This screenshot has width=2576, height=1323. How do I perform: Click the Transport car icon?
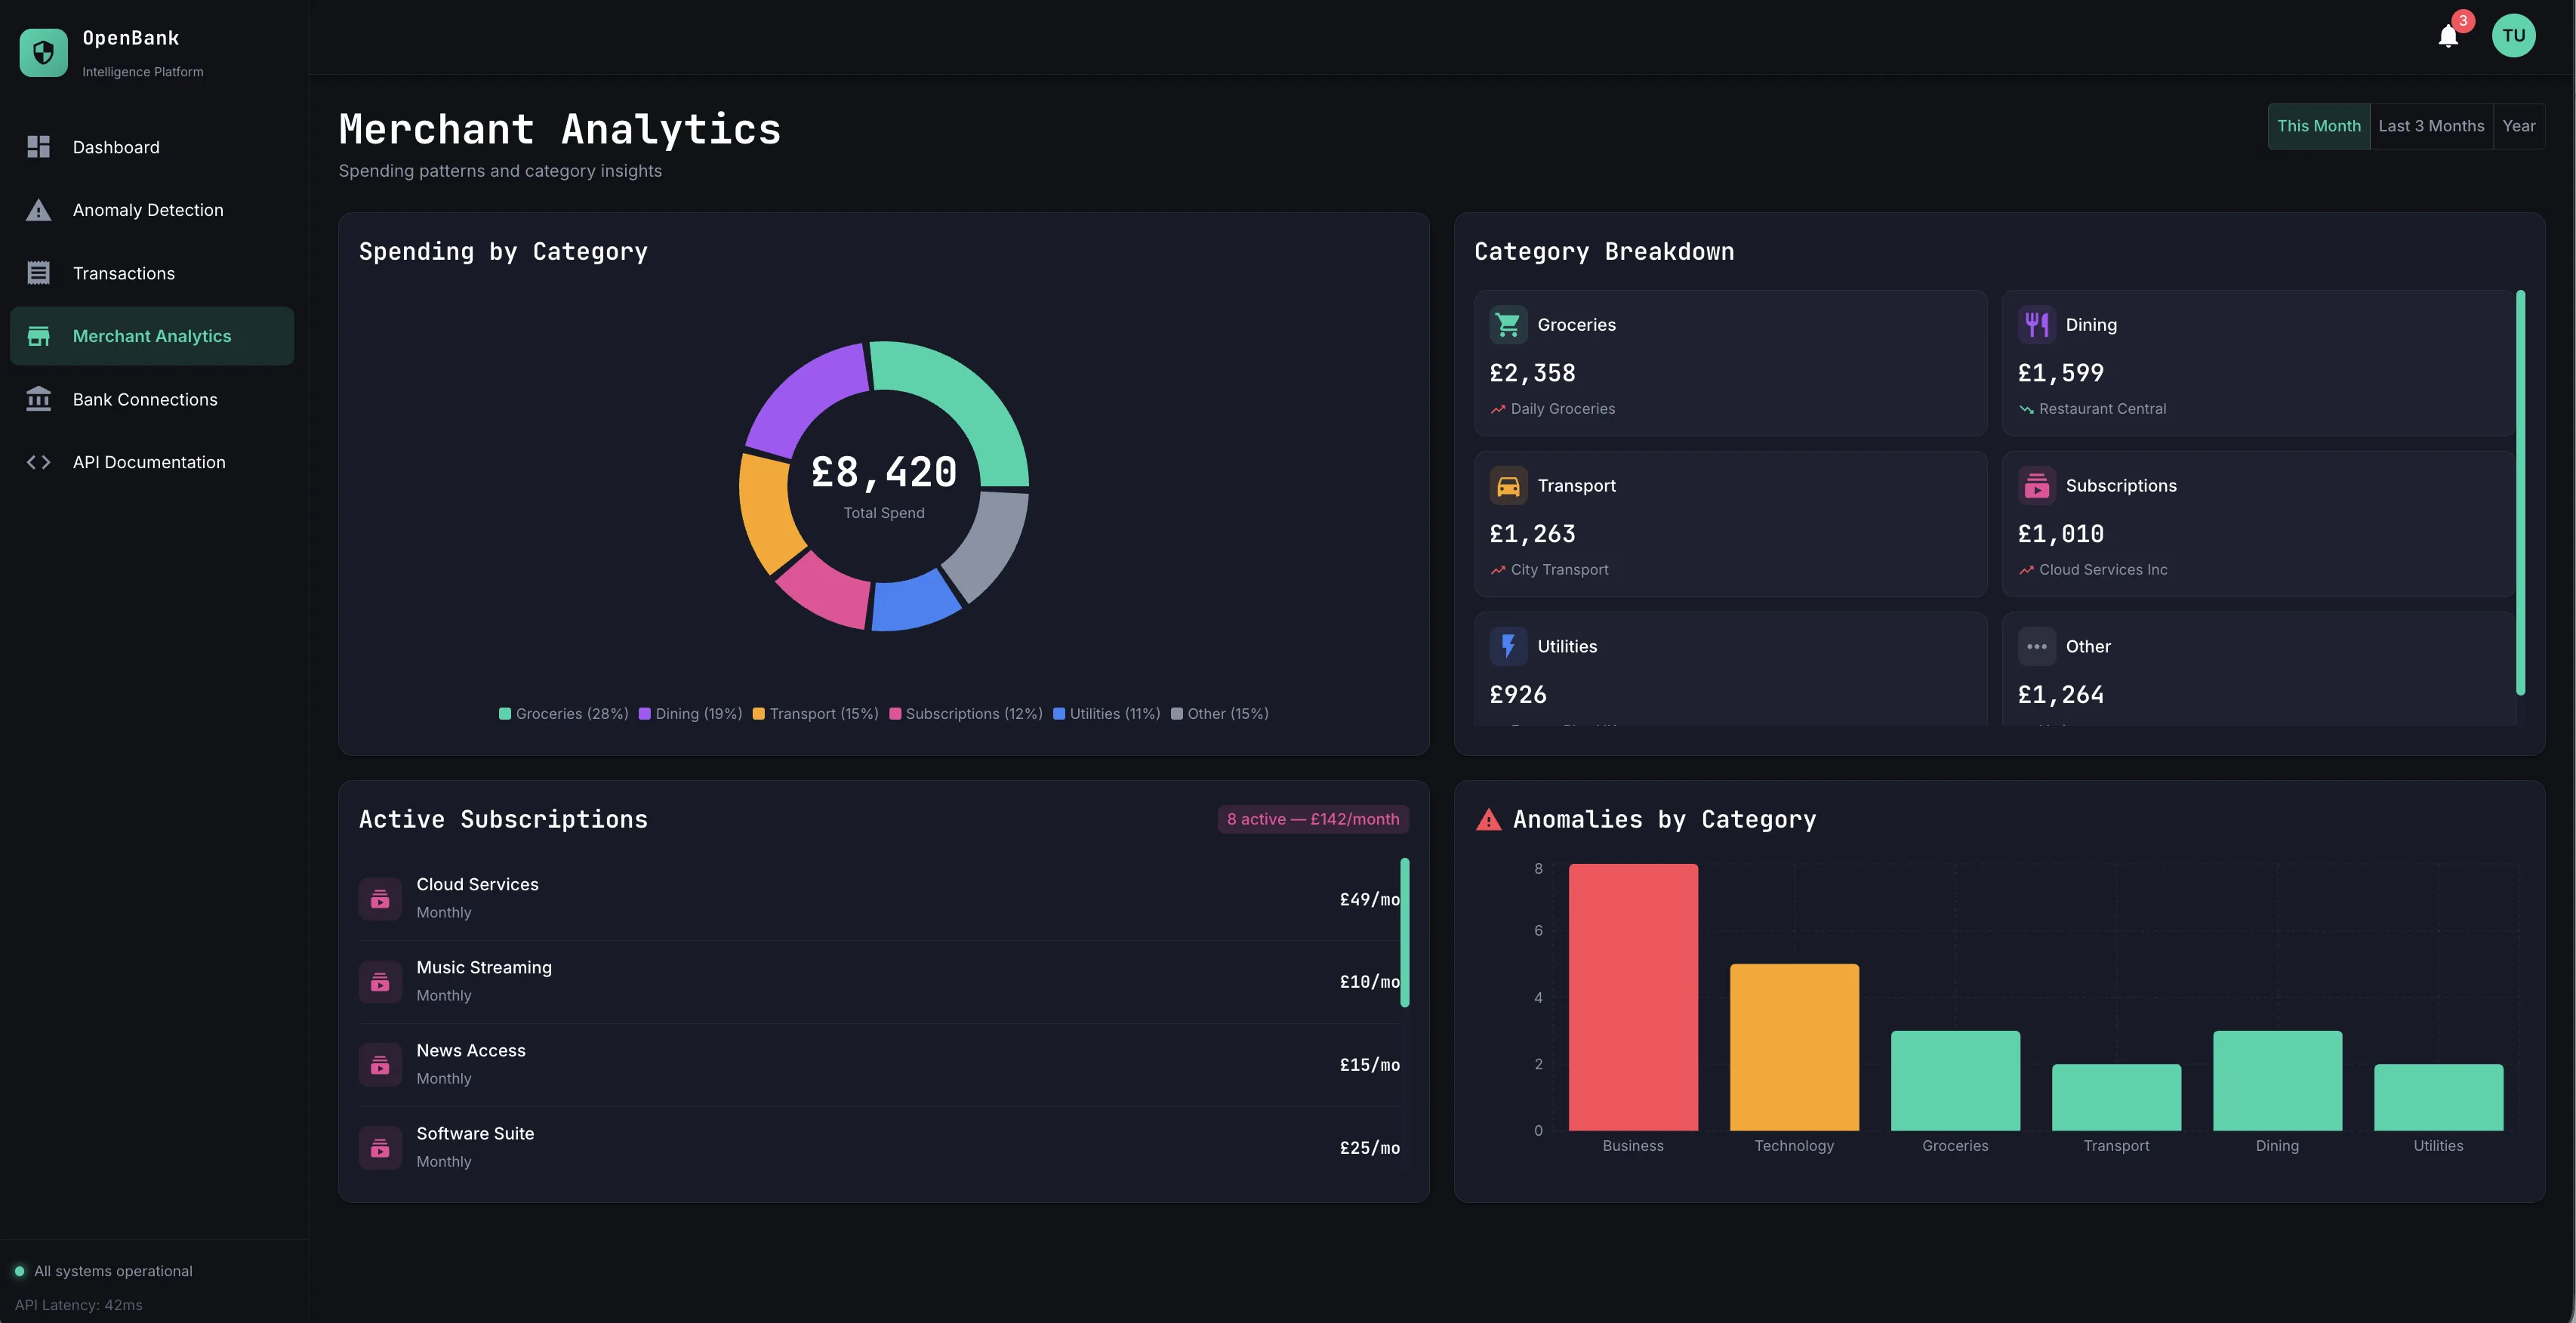(x=1508, y=486)
